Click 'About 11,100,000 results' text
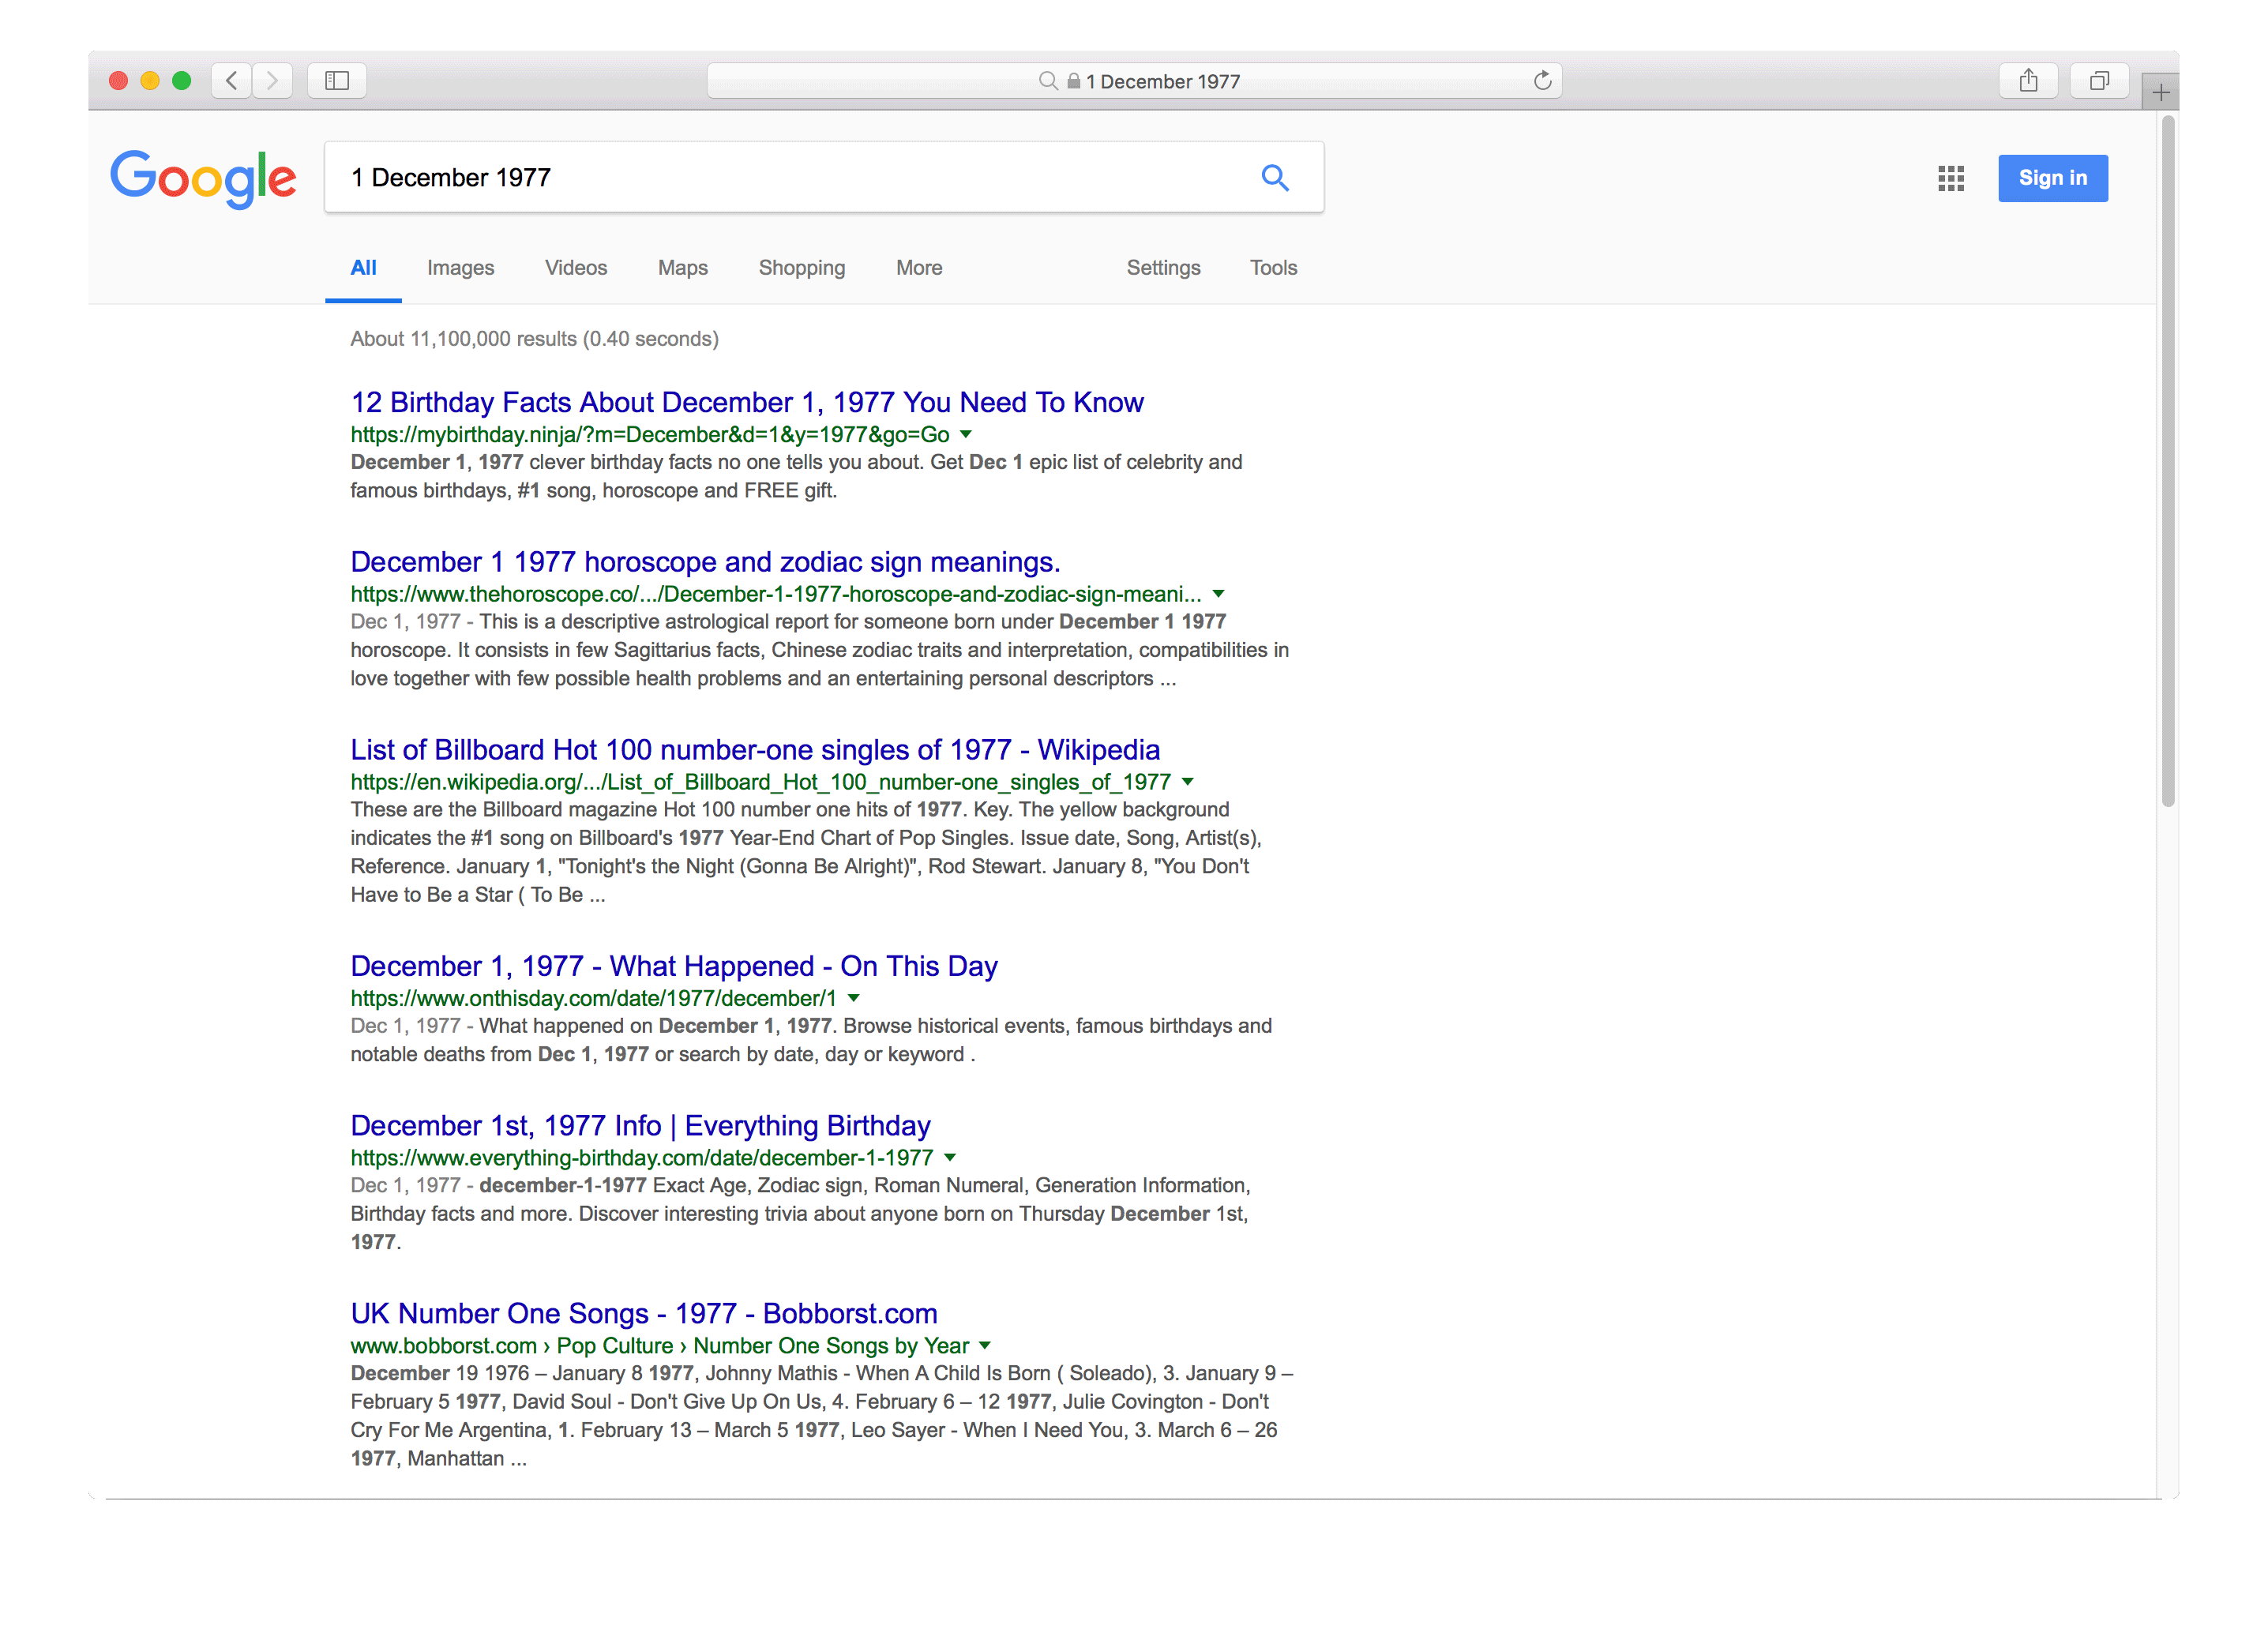Screen dimensions: 2268x1625 pos(463,339)
